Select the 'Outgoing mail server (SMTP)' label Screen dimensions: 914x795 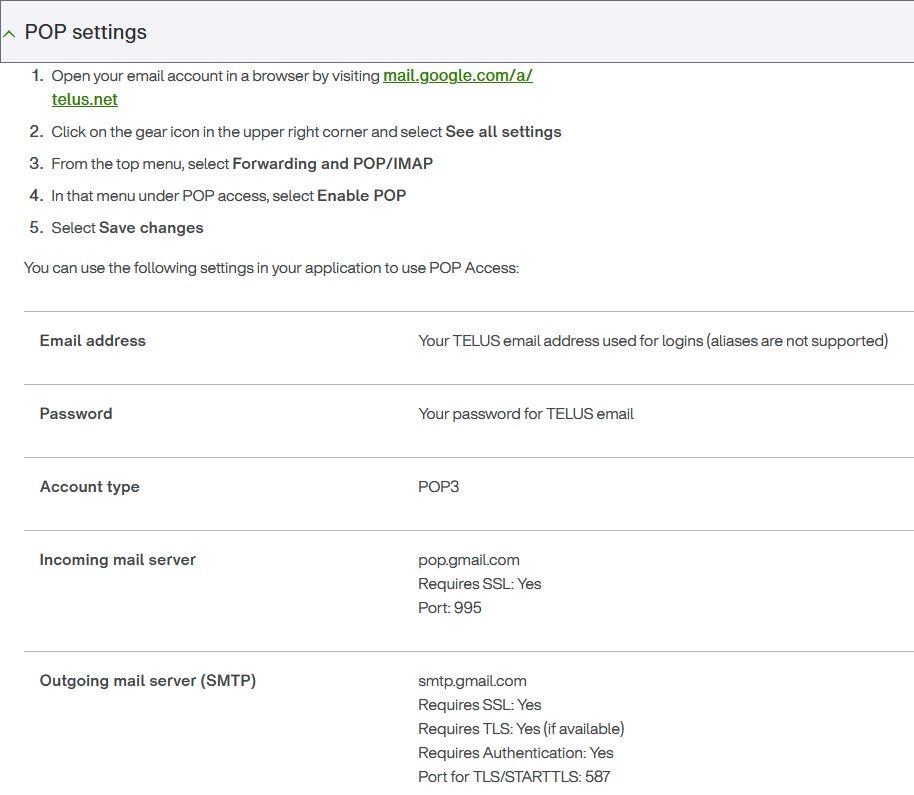148,681
